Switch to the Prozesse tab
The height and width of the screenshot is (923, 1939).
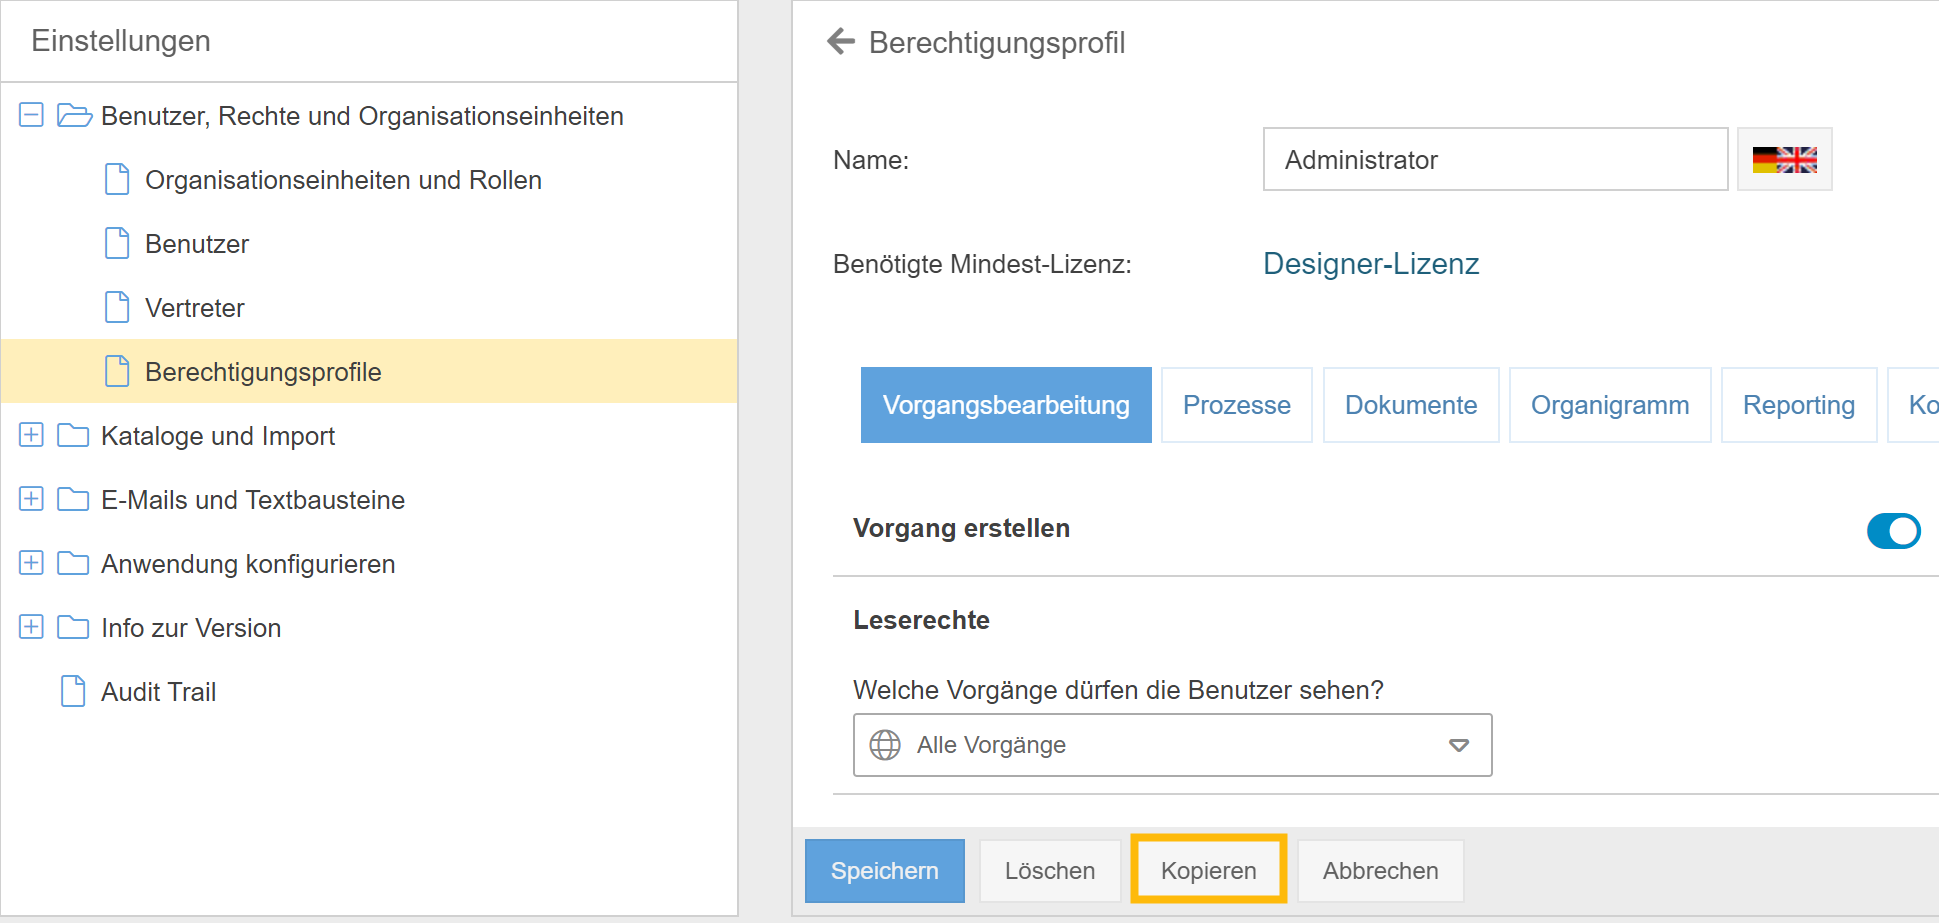[x=1236, y=405]
